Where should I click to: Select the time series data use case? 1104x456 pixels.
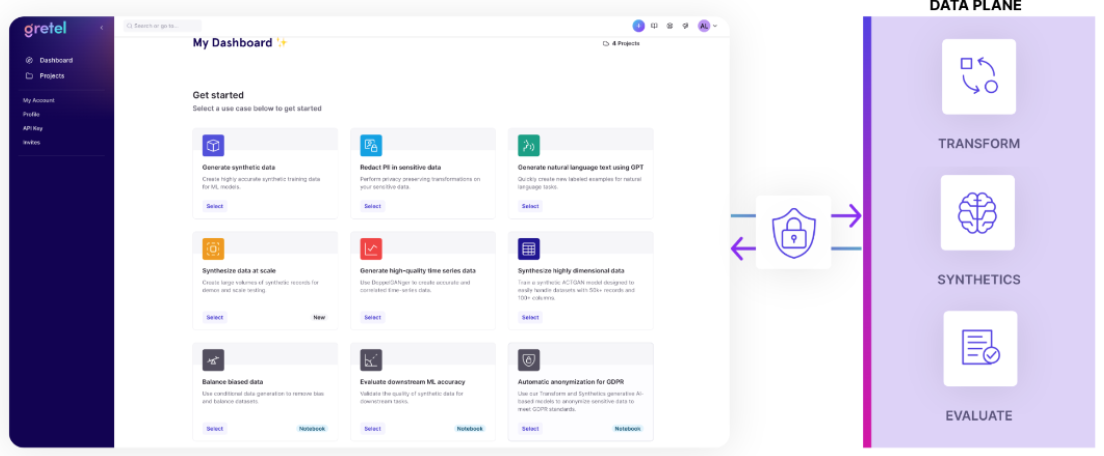[372, 317]
